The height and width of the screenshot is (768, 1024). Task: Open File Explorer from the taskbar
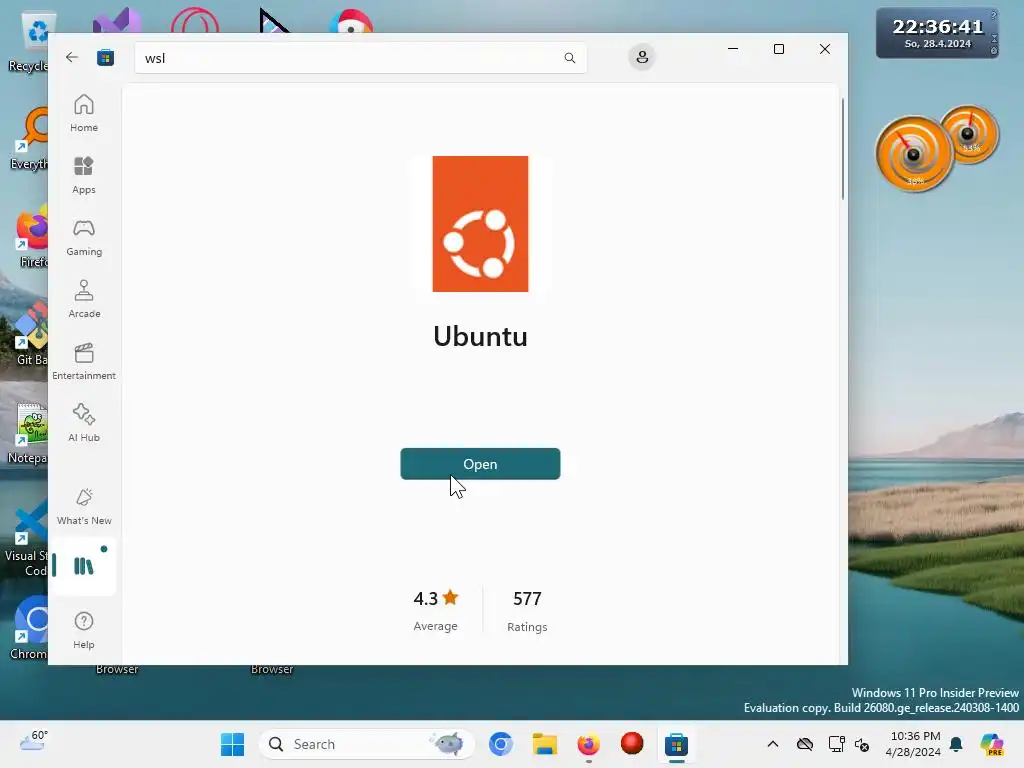(545, 744)
